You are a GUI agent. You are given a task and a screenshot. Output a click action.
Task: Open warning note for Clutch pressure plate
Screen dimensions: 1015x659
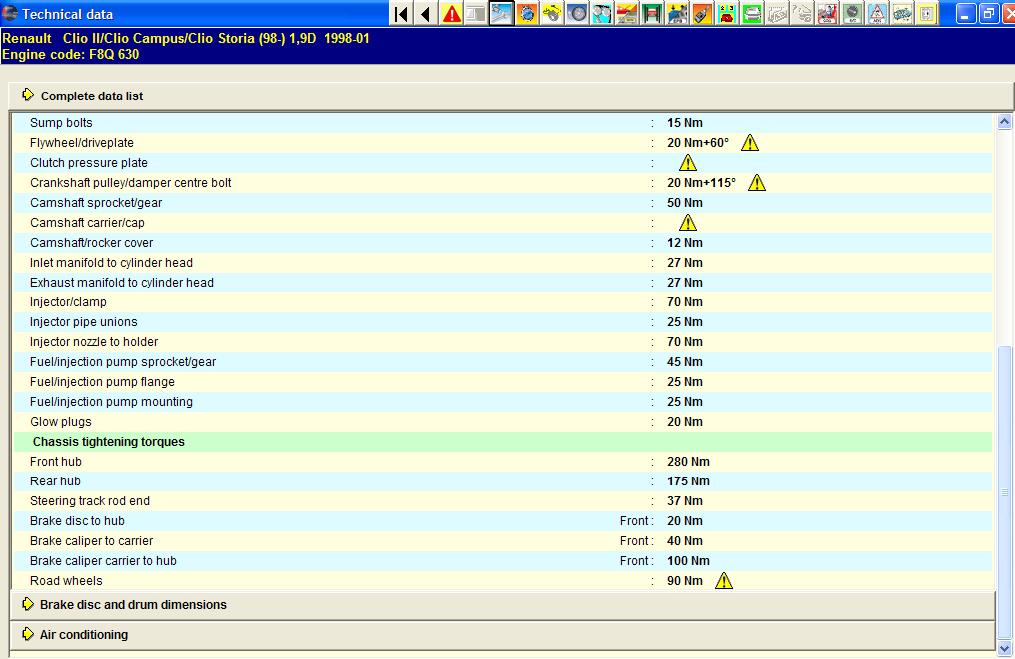coord(687,162)
